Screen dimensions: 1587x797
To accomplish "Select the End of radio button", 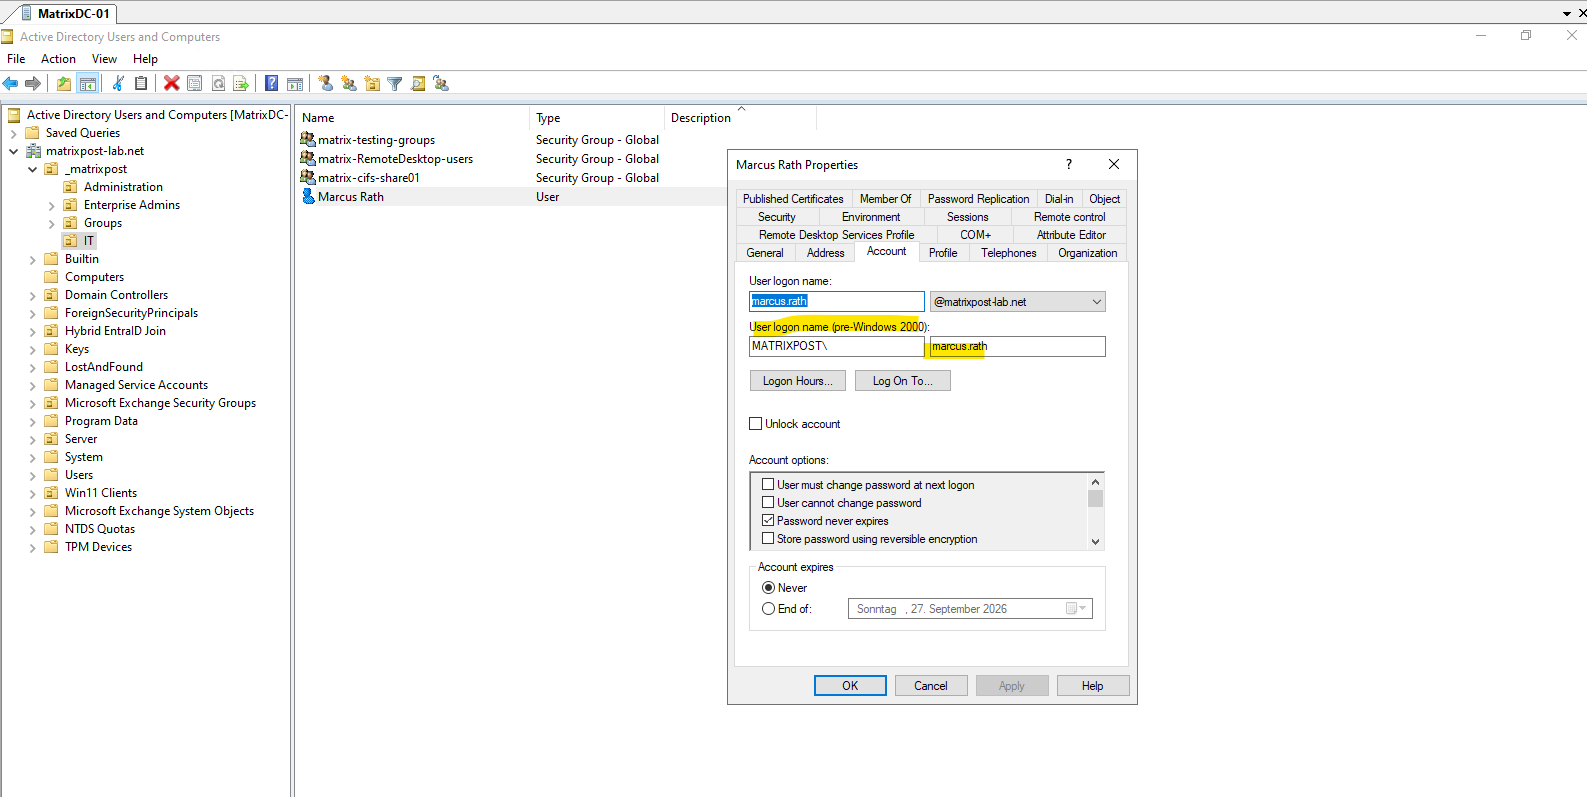I will [x=768, y=608].
